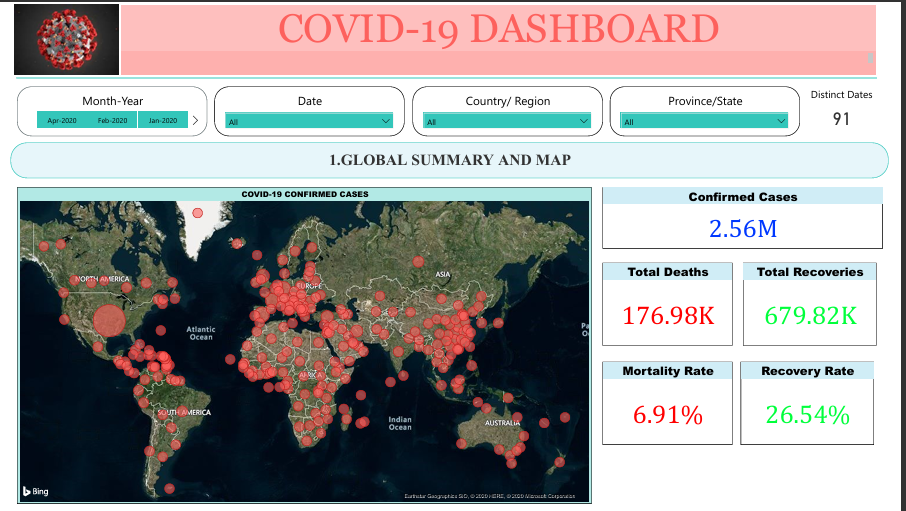906x511 pixels.
Task: Select Jan-2020 in Month-Year slicer
Action: click(x=162, y=121)
